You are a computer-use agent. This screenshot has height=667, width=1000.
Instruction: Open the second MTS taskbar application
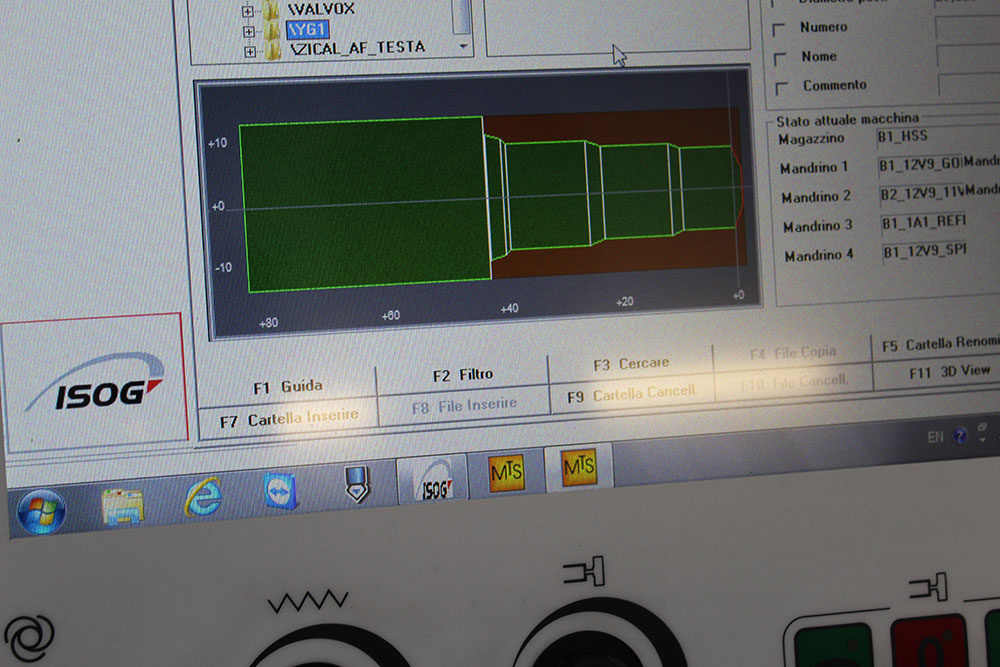[579, 466]
